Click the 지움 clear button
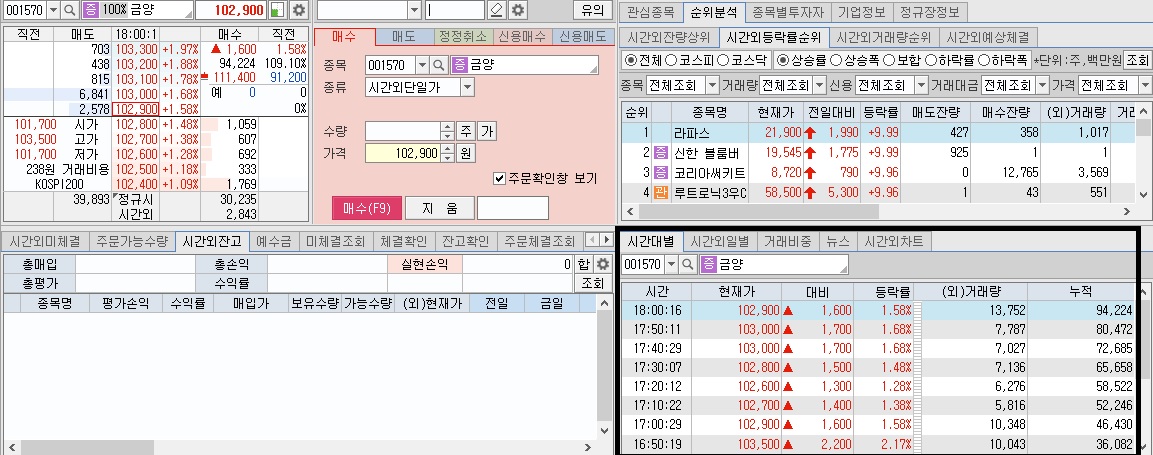 pyautogui.click(x=439, y=208)
